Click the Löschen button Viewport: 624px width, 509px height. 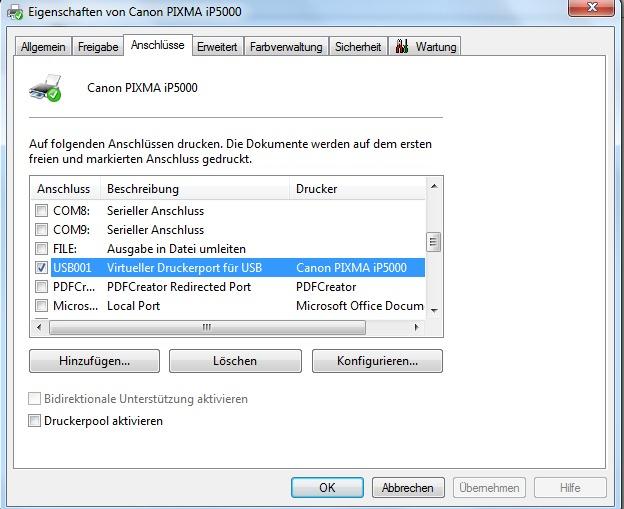tap(235, 361)
